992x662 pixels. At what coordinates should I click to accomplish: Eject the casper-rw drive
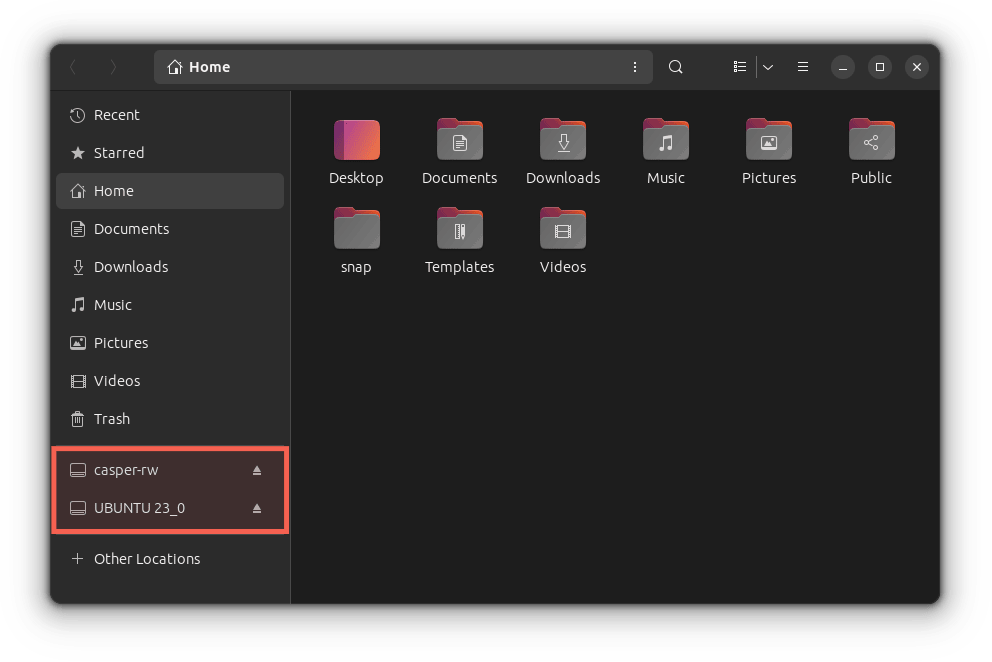(256, 470)
